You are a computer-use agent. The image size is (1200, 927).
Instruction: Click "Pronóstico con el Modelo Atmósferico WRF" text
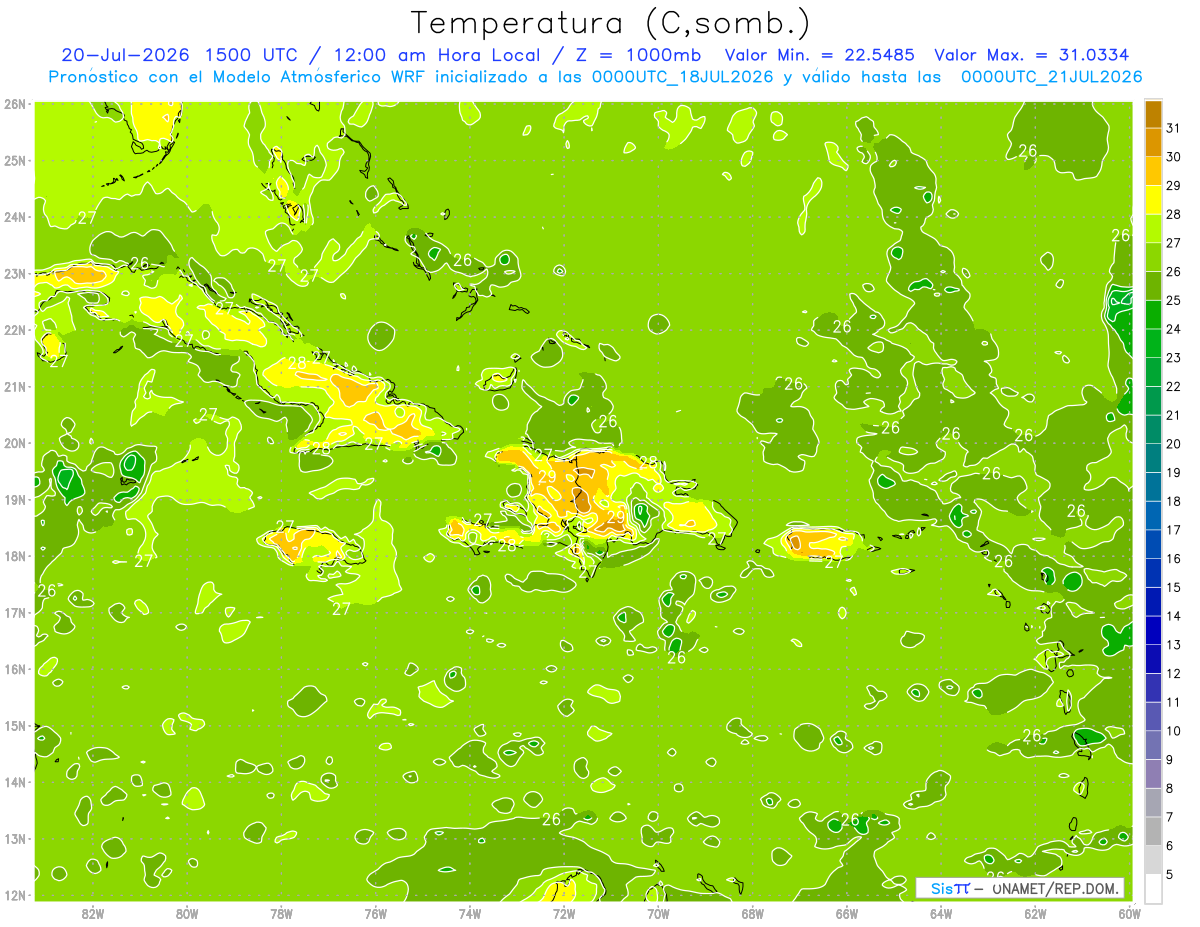238,77
